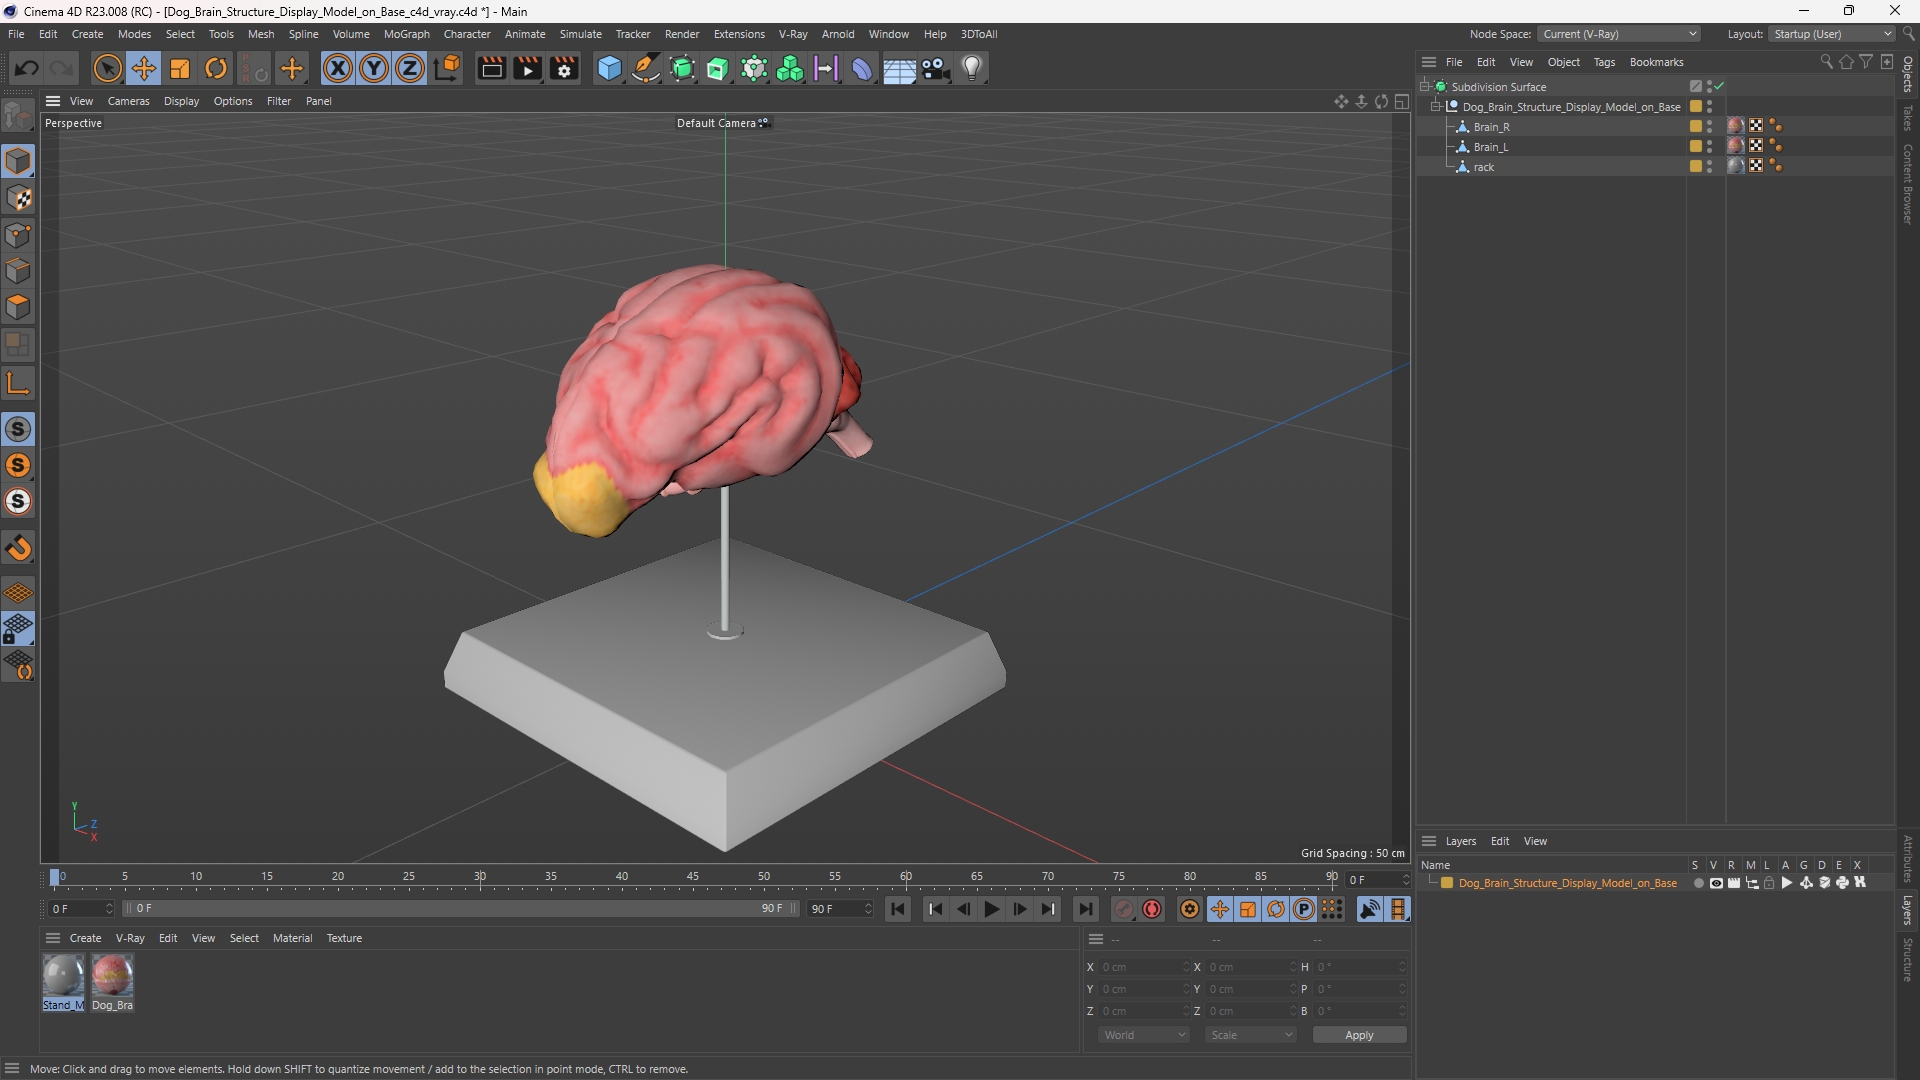Open the V-Ray menu in the main menu bar
This screenshot has width=1920, height=1080.
click(793, 34)
